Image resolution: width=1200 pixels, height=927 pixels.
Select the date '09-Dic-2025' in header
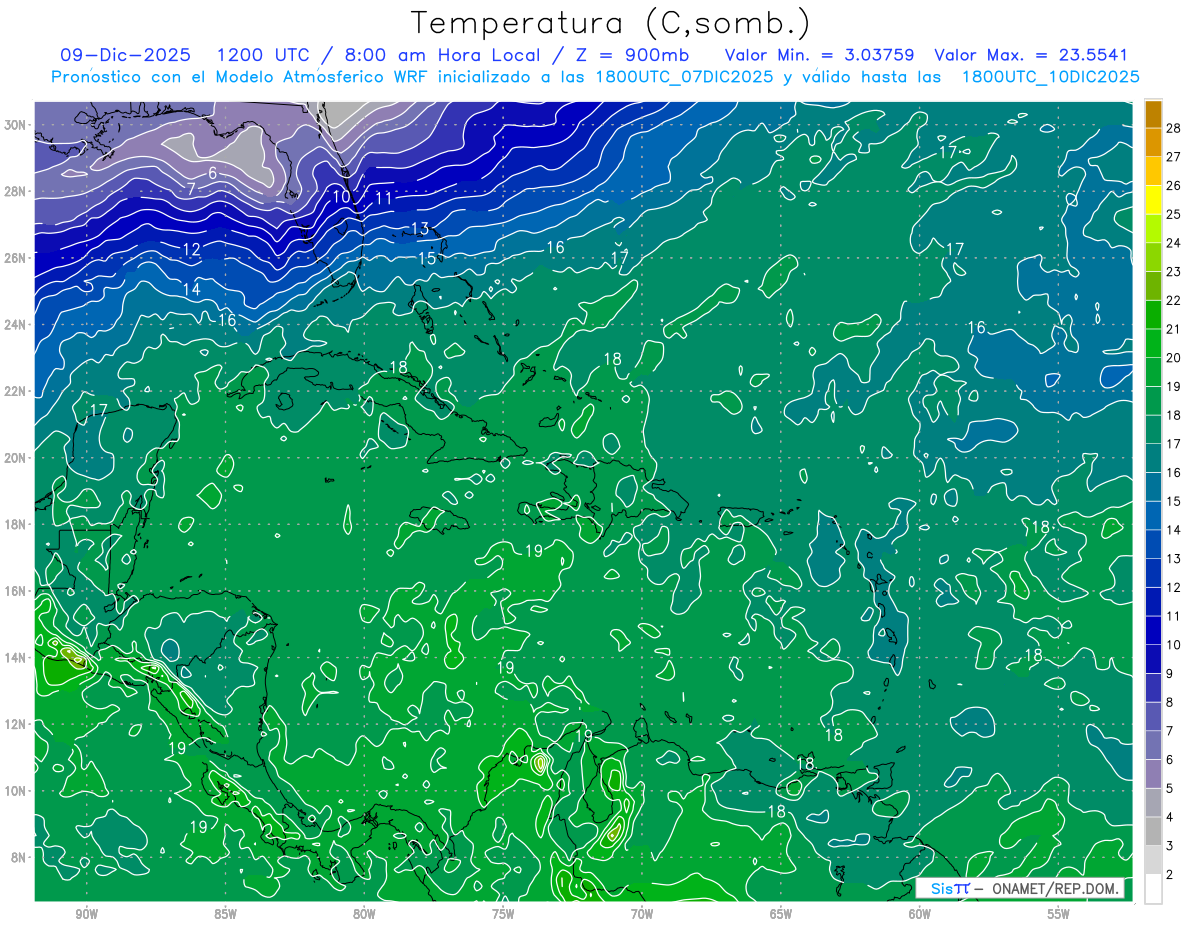click(x=124, y=56)
